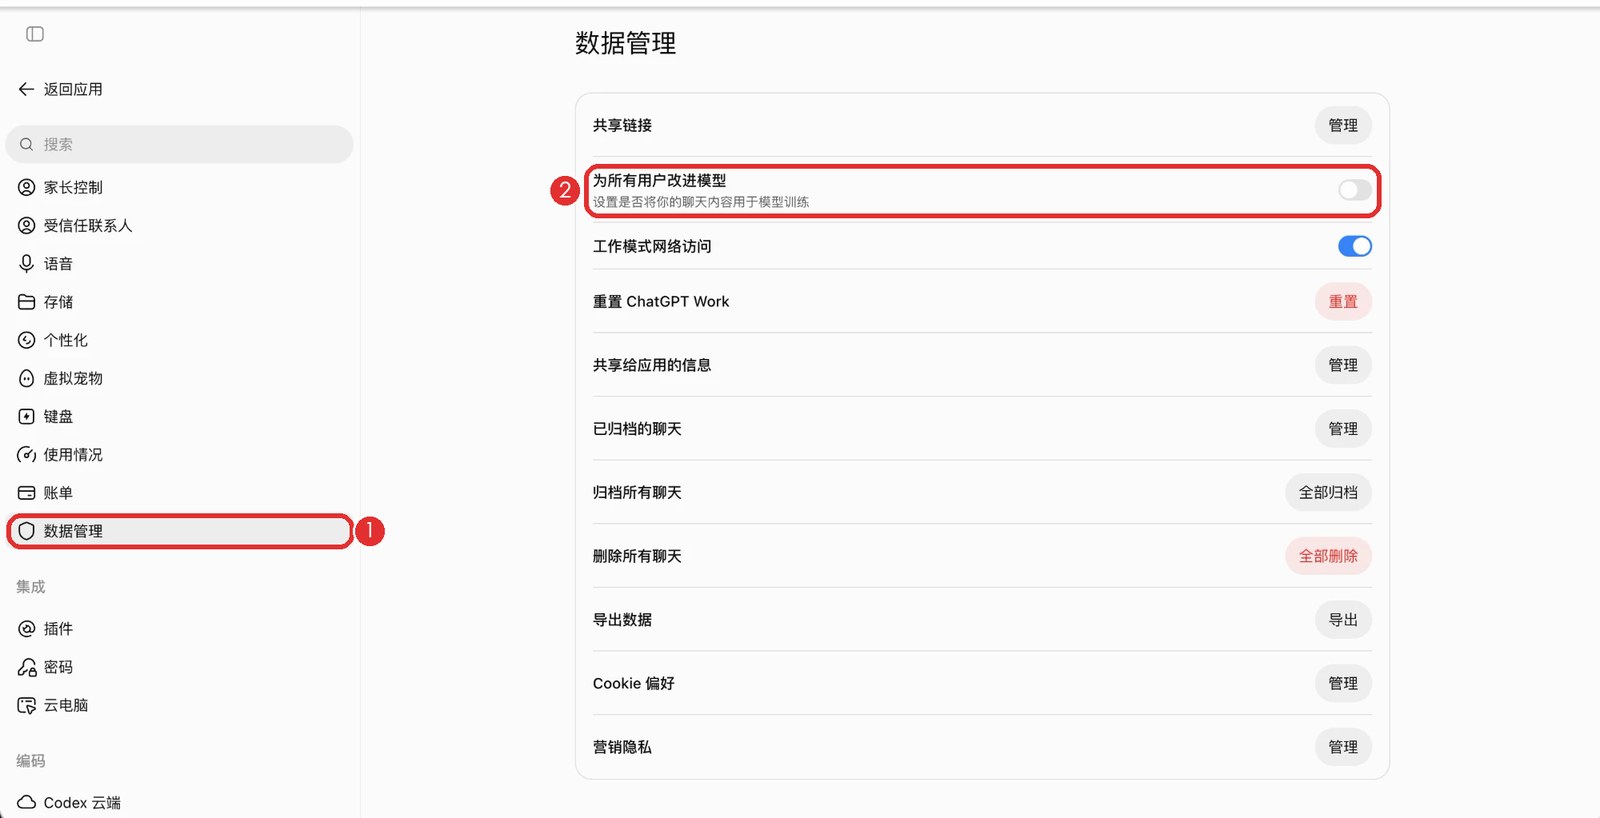Click the 导出 button for 导出数据
The width and height of the screenshot is (1600, 818).
(1343, 620)
